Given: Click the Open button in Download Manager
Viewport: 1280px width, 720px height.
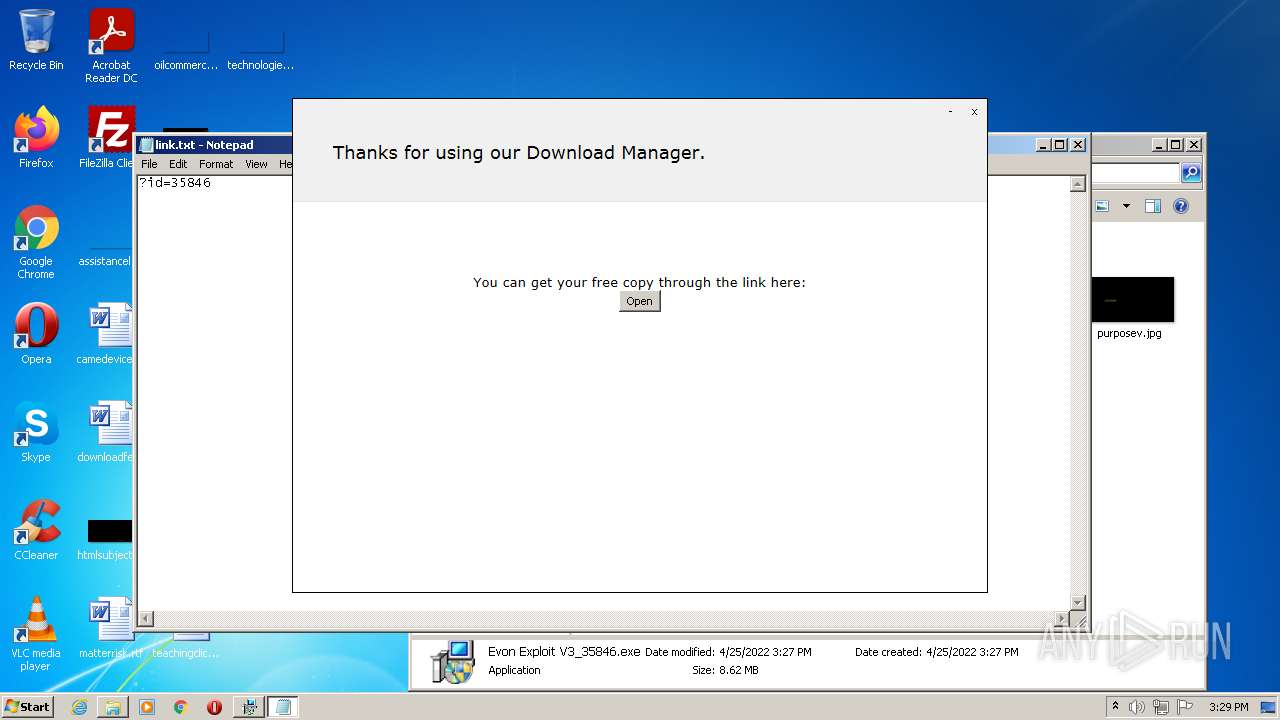Looking at the screenshot, I should pyautogui.click(x=639, y=301).
